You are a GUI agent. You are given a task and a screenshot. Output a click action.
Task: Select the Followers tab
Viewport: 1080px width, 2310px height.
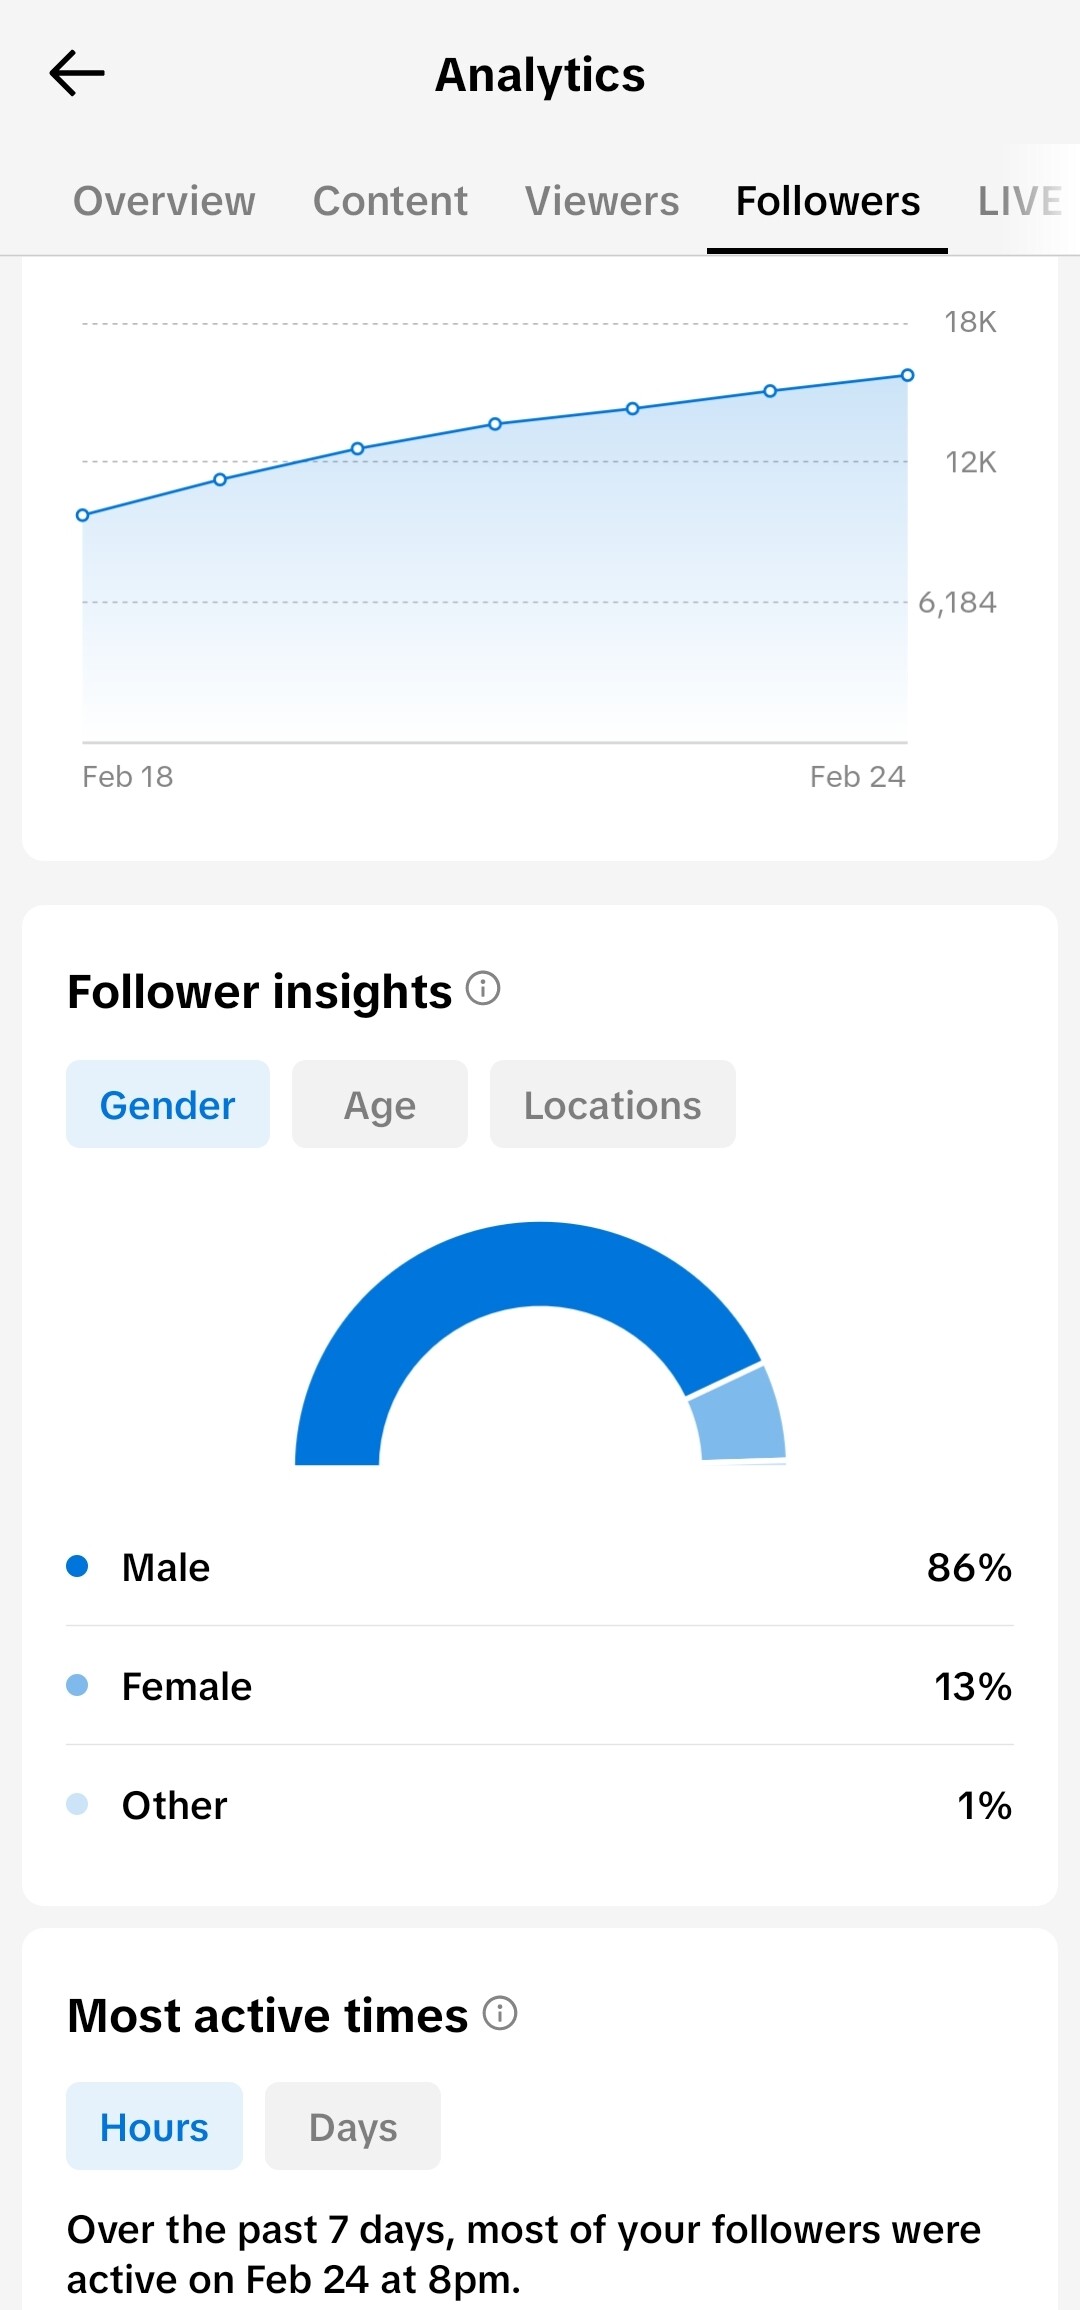point(828,201)
